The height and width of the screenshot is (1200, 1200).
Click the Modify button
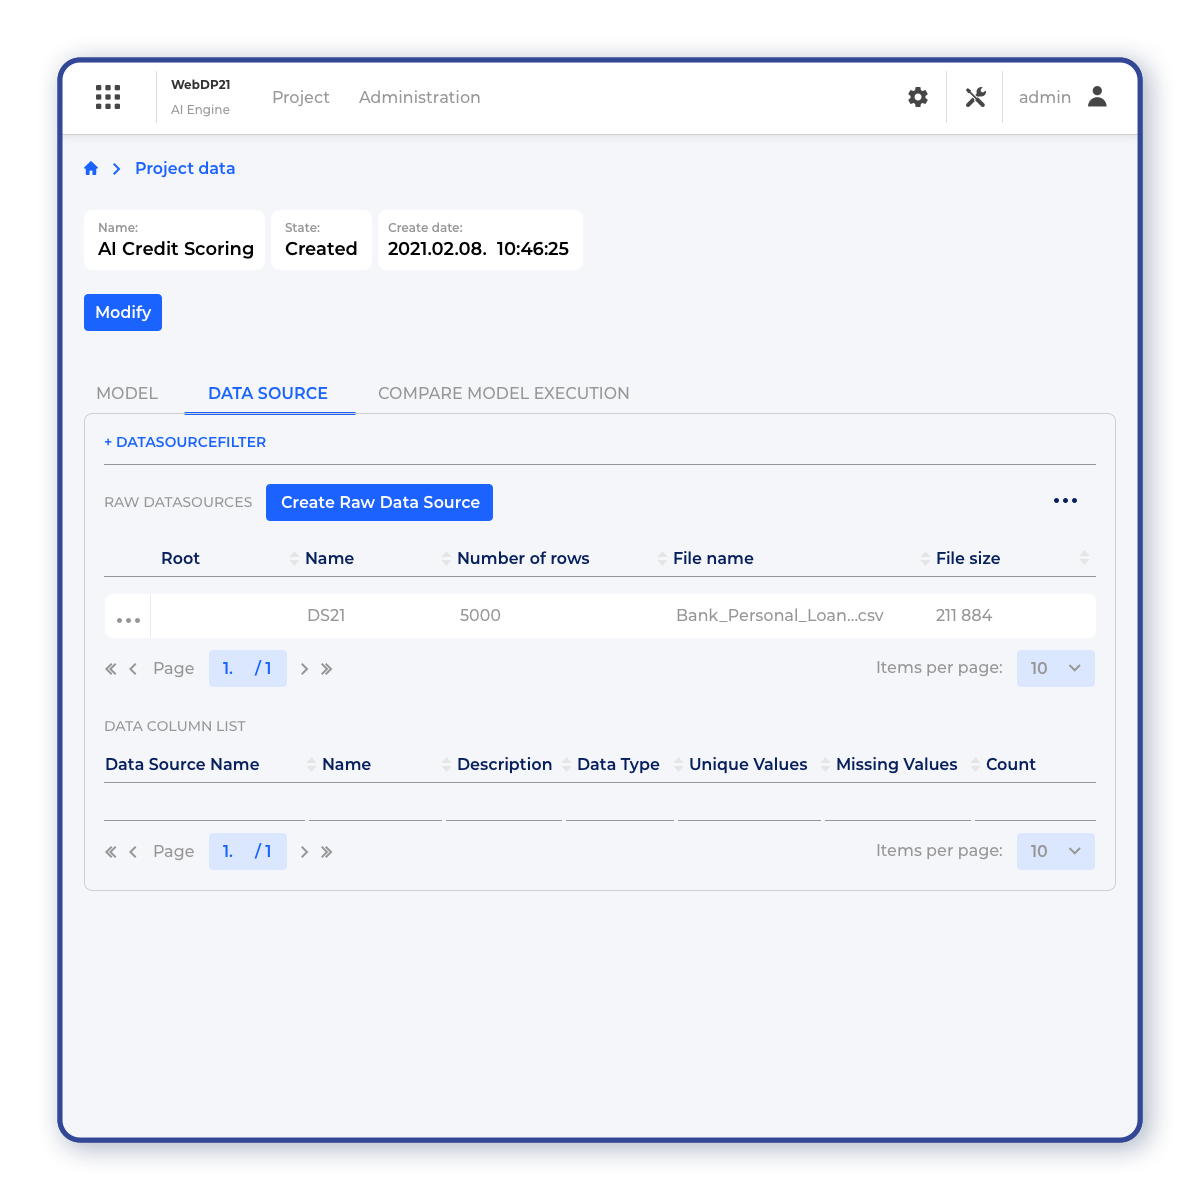(123, 312)
